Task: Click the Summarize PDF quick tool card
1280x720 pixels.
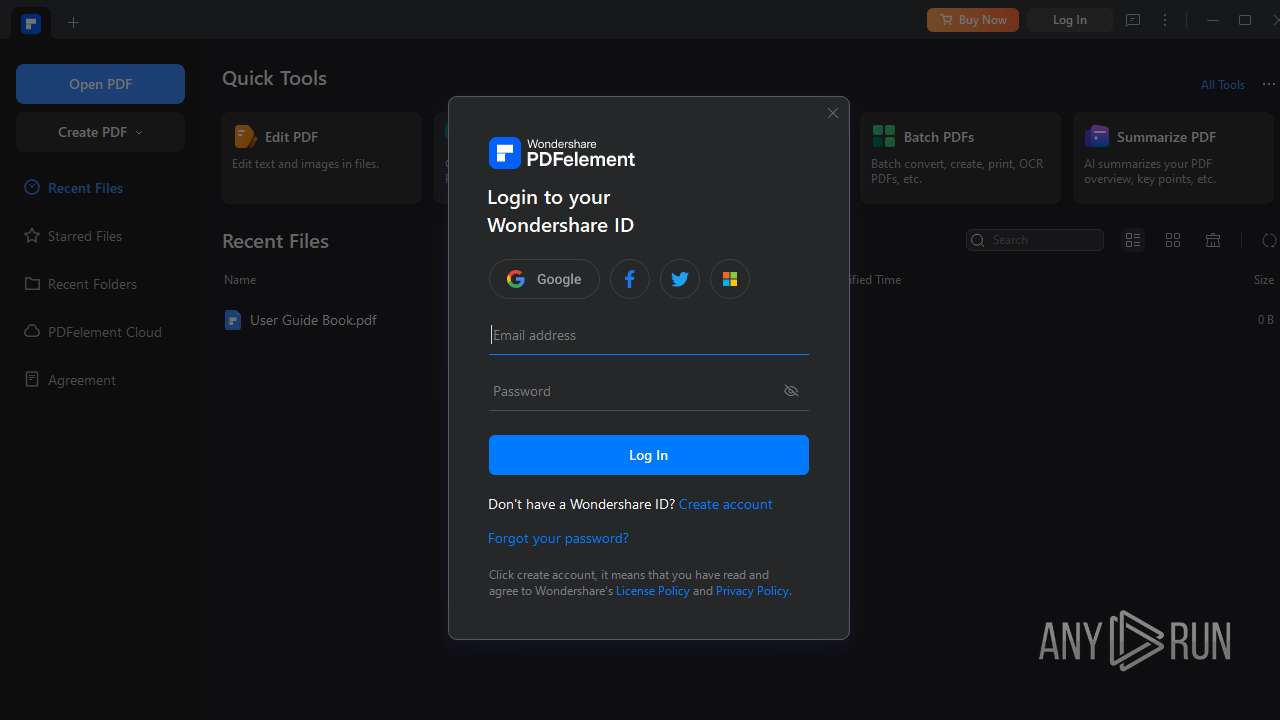Action: pyautogui.click(x=1173, y=158)
